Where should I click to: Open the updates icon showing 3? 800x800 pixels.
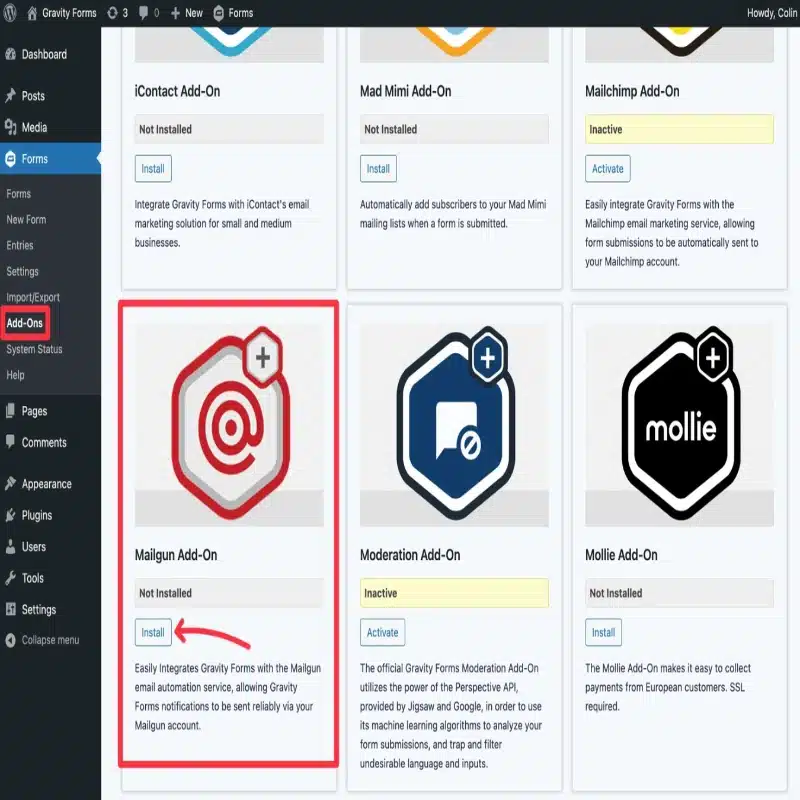pos(117,13)
